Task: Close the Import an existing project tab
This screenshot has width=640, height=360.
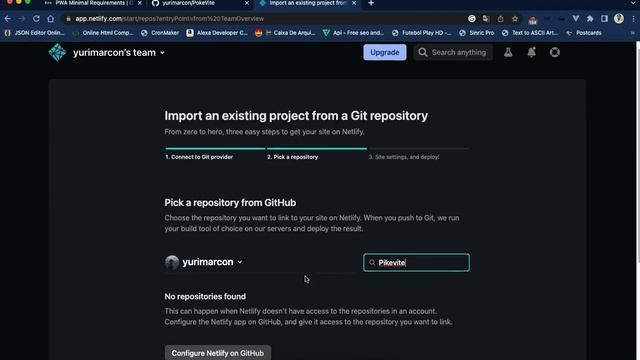Action: (354, 3)
